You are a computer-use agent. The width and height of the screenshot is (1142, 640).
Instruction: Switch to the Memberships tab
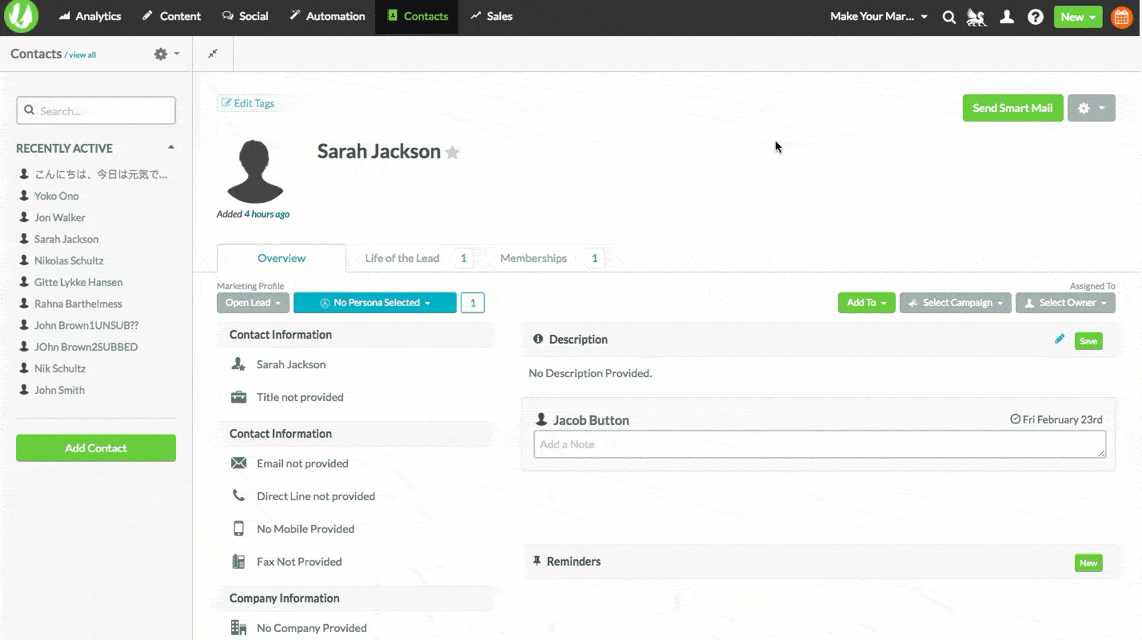[x=533, y=258]
